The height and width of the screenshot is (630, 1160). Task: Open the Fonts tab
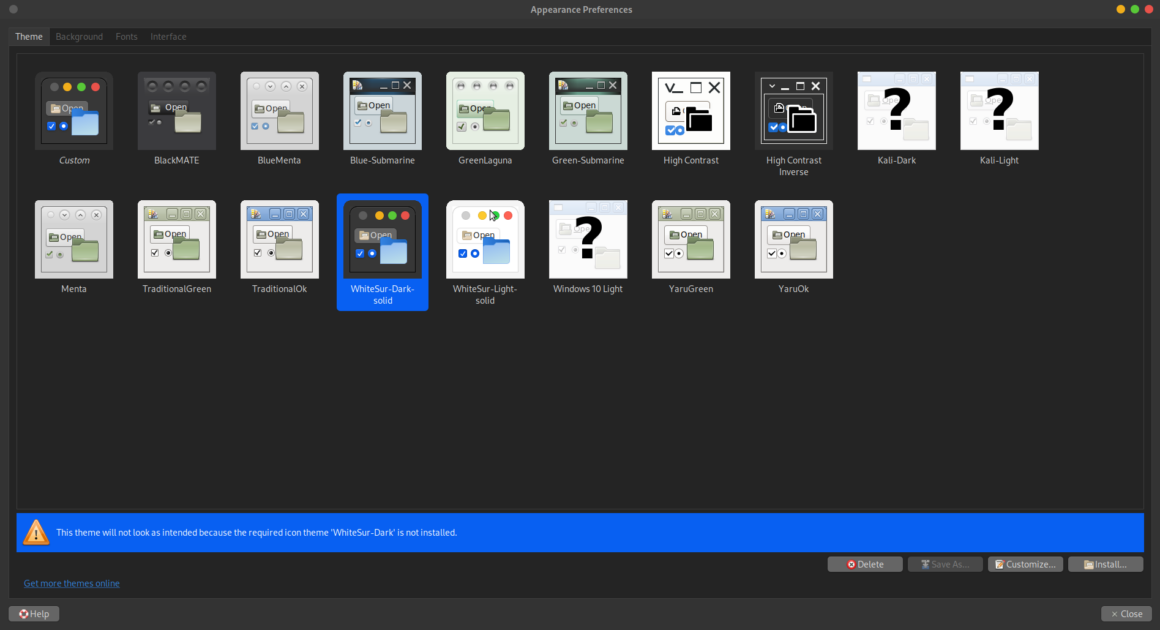coord(126,36)
